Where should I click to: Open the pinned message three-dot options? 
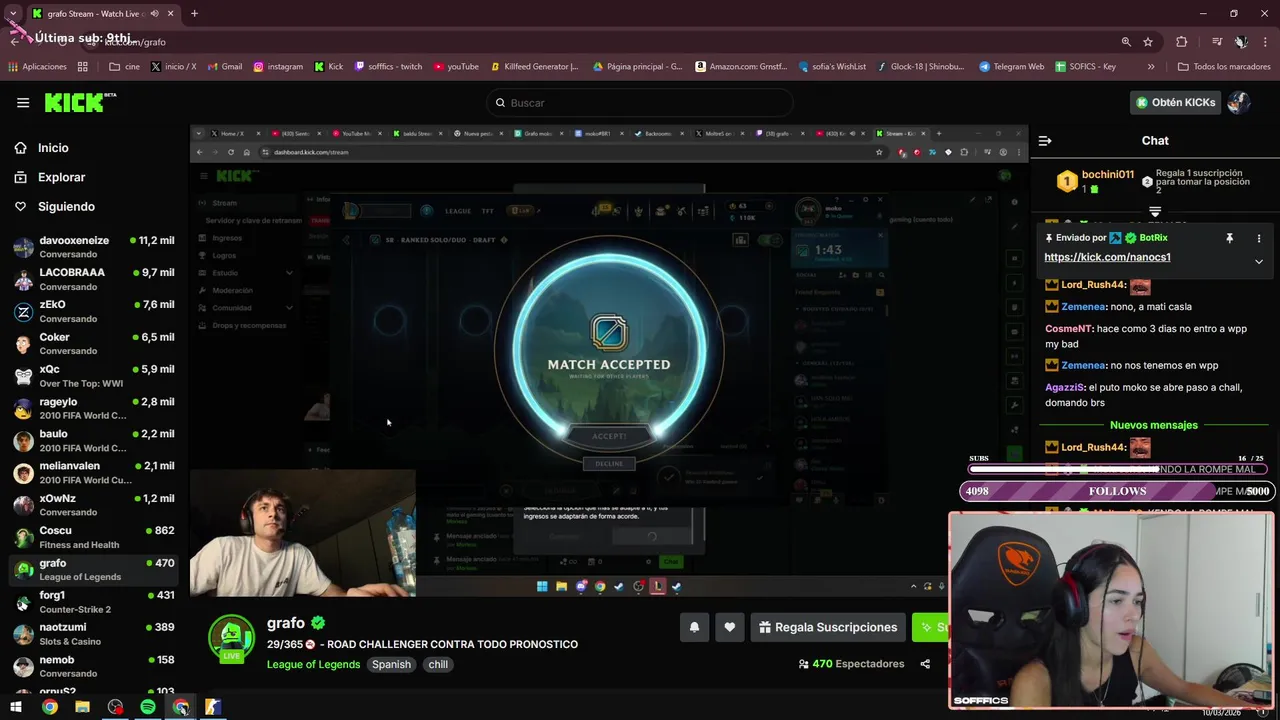[x=1259, y=238]
